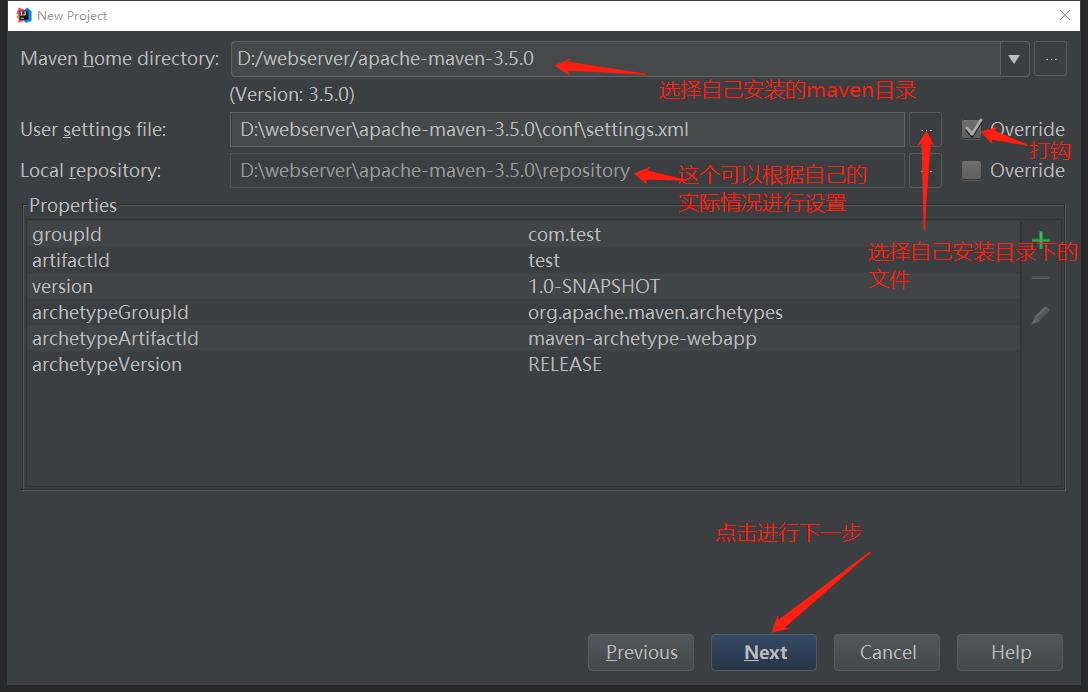1088x692 pixels.
Task: Click the IntelliJ logo in title bar
Action: click(24, 15)
